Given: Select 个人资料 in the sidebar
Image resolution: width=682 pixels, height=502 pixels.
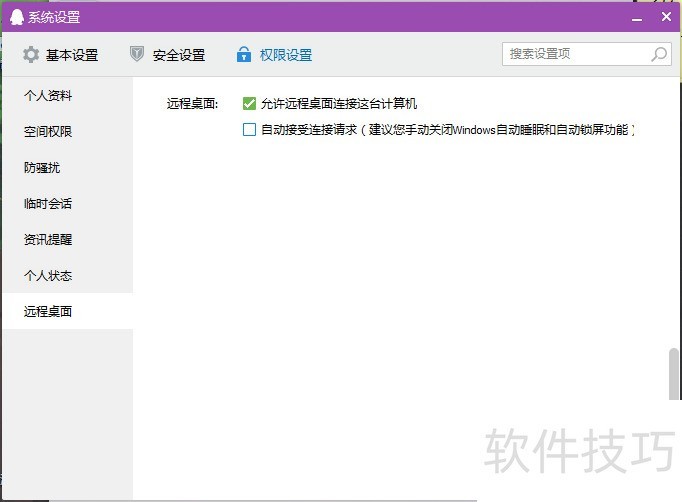Looking at the screenshot, I should coord(48,96).
